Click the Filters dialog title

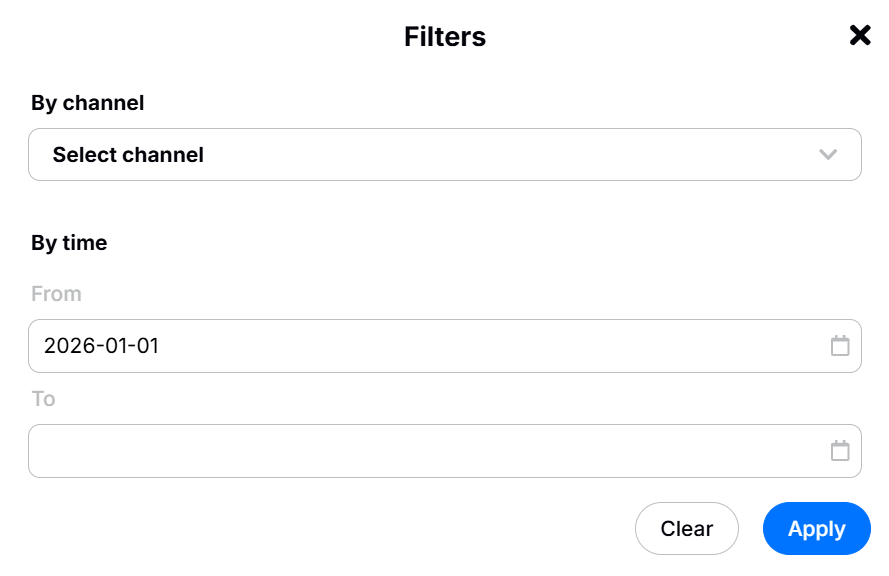point(445,37)
